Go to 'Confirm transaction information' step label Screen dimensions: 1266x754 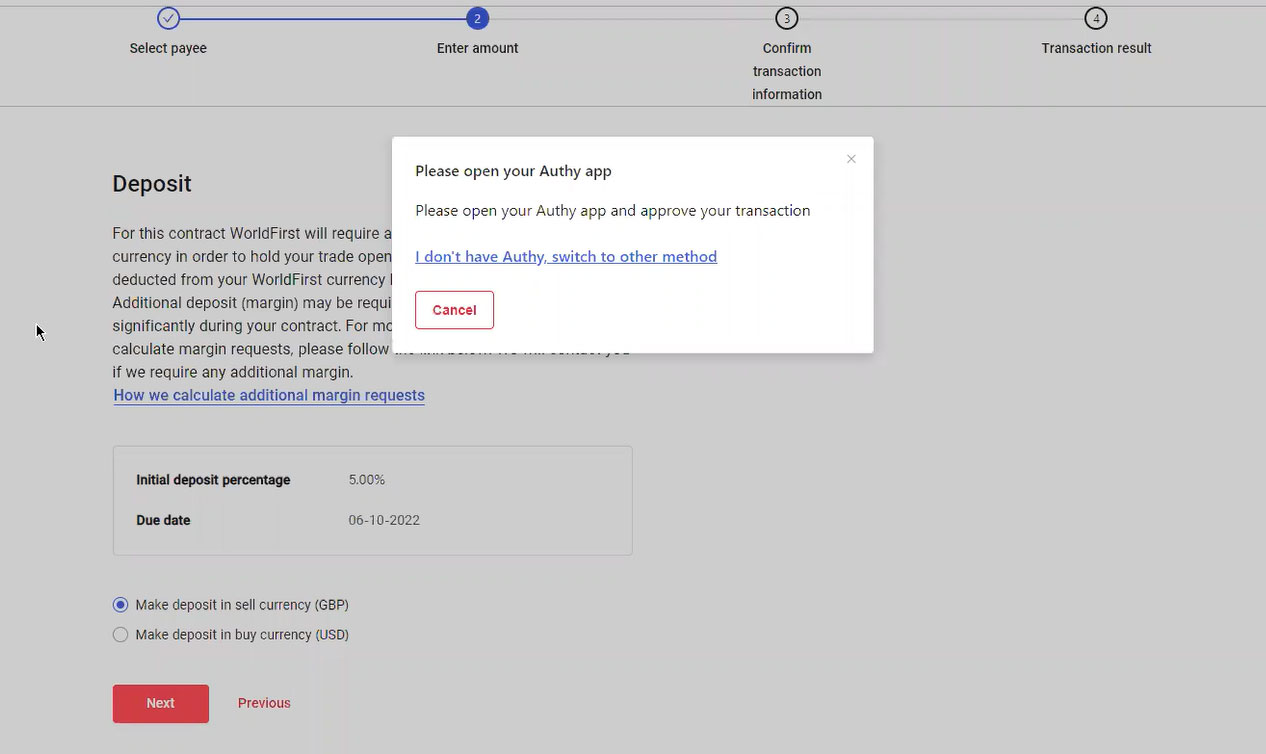(x=787, y=71)
